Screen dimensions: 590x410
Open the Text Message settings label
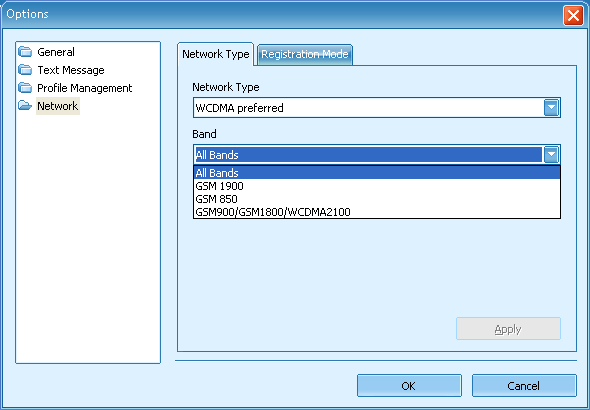coord(71,70)
